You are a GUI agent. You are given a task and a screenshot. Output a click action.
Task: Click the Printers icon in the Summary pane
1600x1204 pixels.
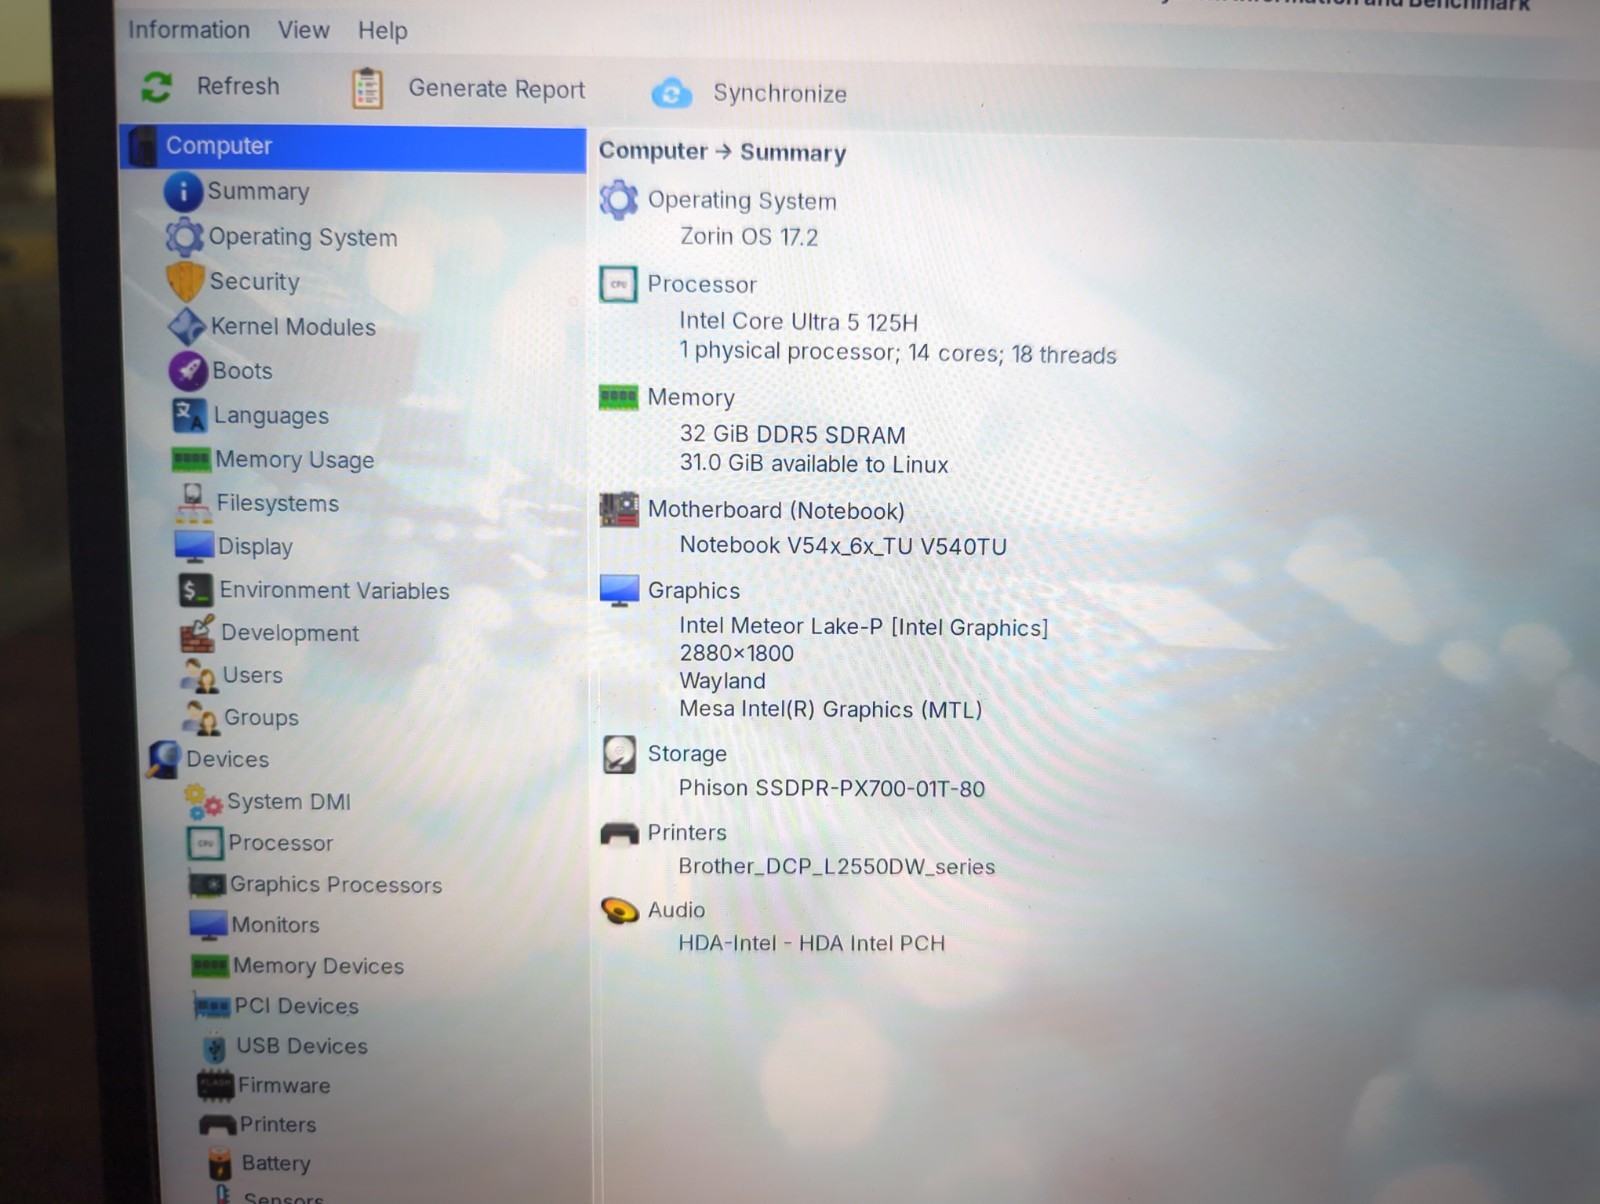(x=620, y=833)
